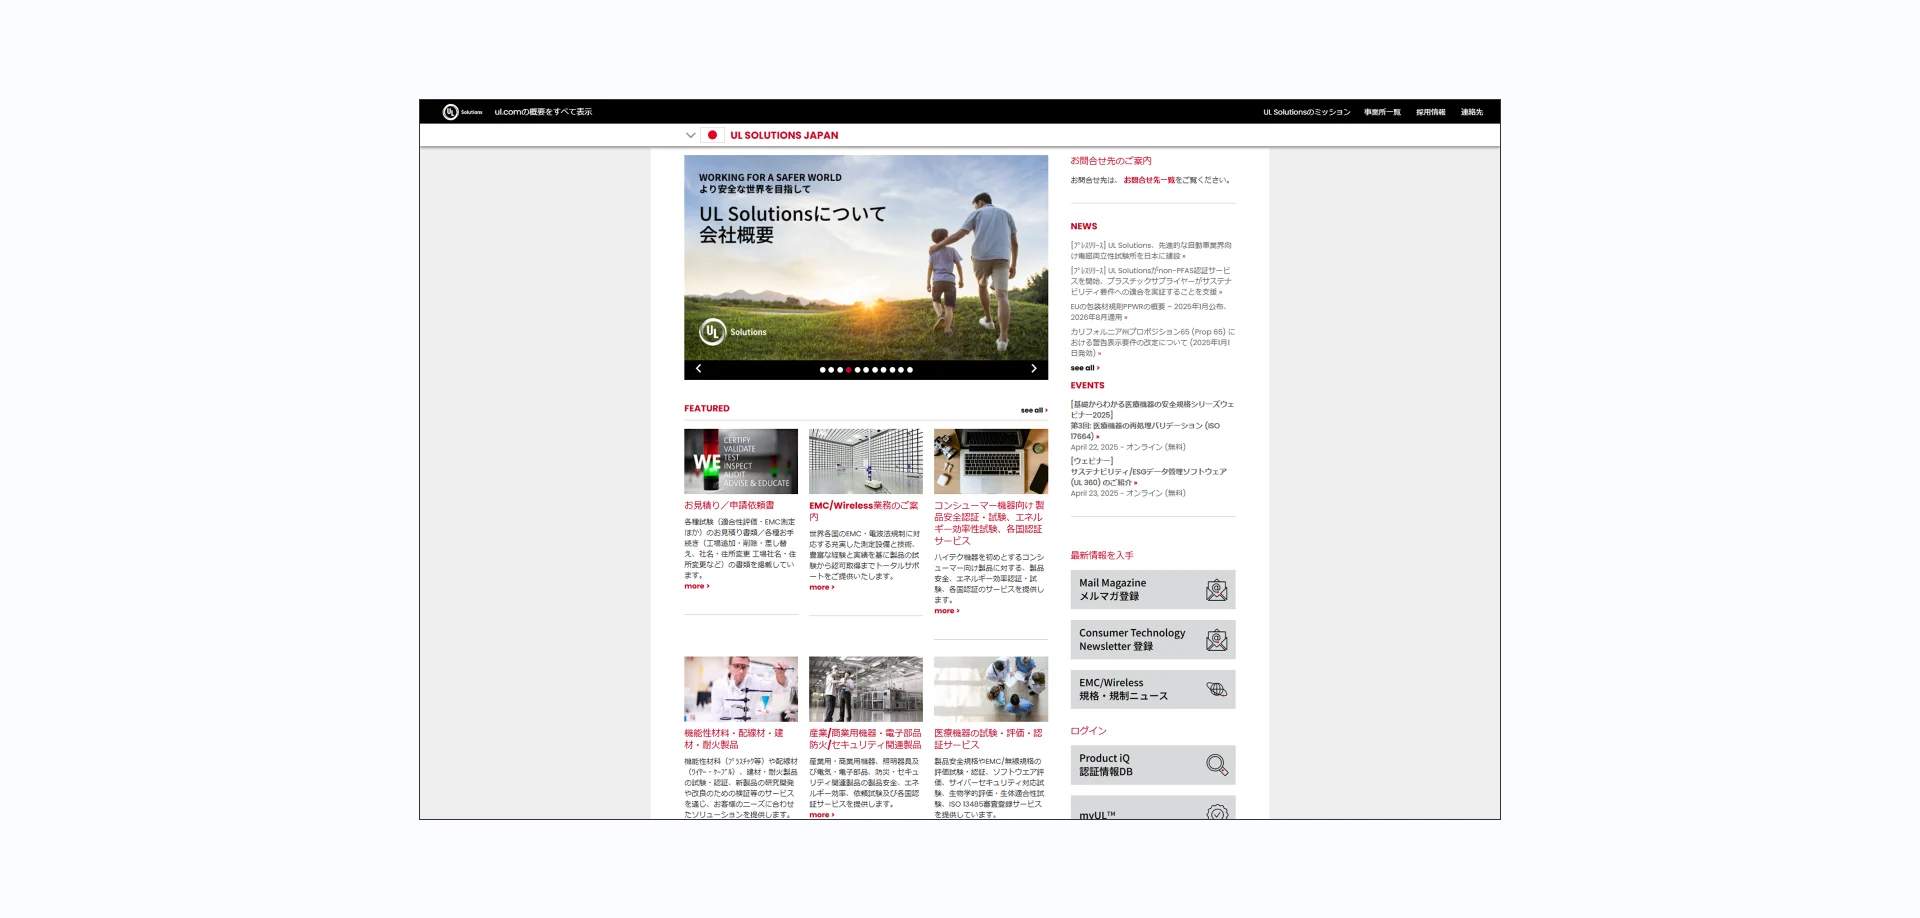
Task: Click the EMC anechoic chamber thumbnail
Action: [x=866, y=461]
